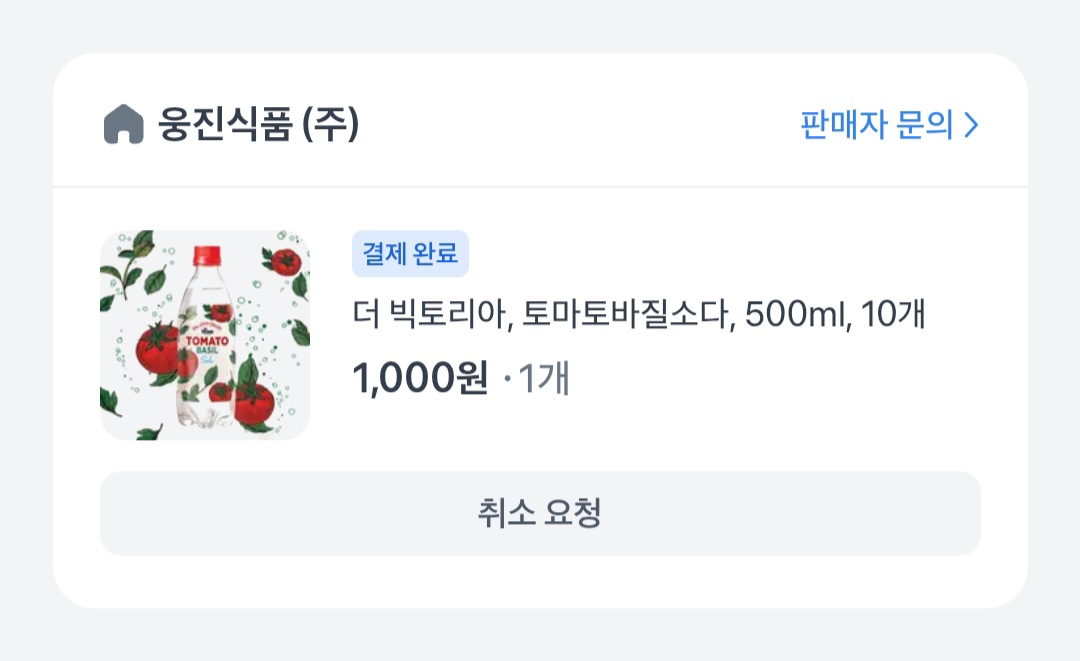
Task: Click the right arrow icon in seller header
Action: coord(971,125)
